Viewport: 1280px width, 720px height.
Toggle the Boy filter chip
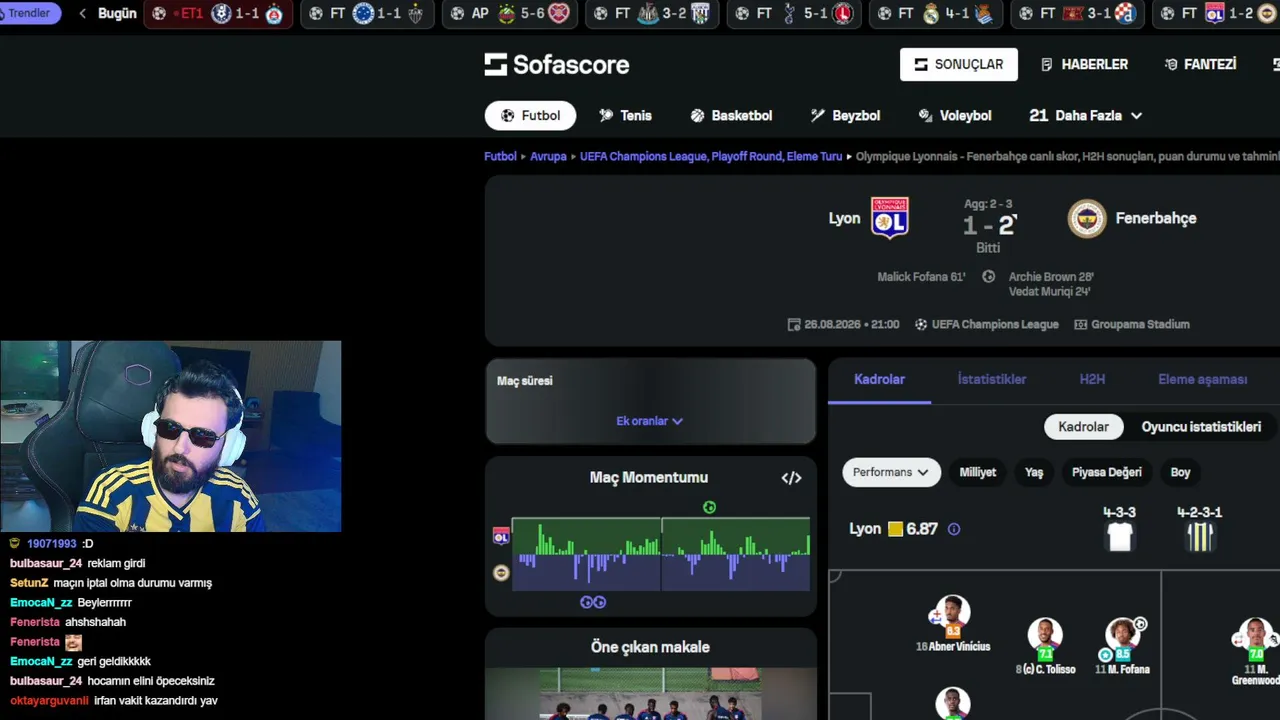pos(1180,472)
